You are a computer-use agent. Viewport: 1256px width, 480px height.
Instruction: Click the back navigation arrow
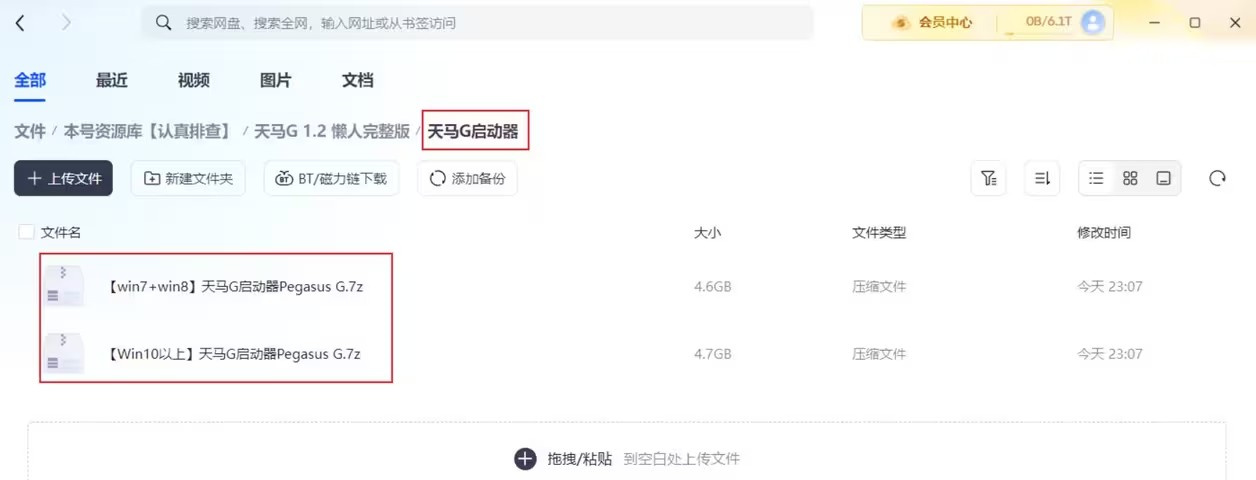click(x=21, y=22)
